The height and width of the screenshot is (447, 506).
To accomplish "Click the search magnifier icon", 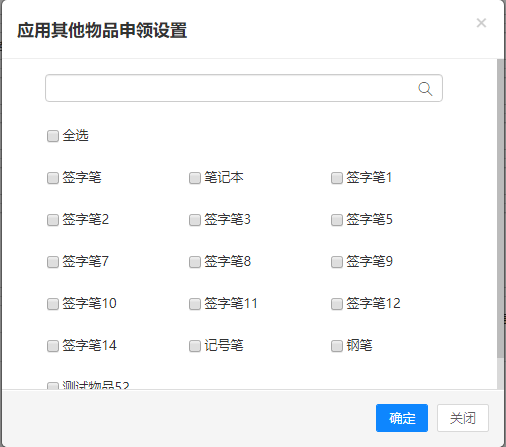I will point(425,89).
